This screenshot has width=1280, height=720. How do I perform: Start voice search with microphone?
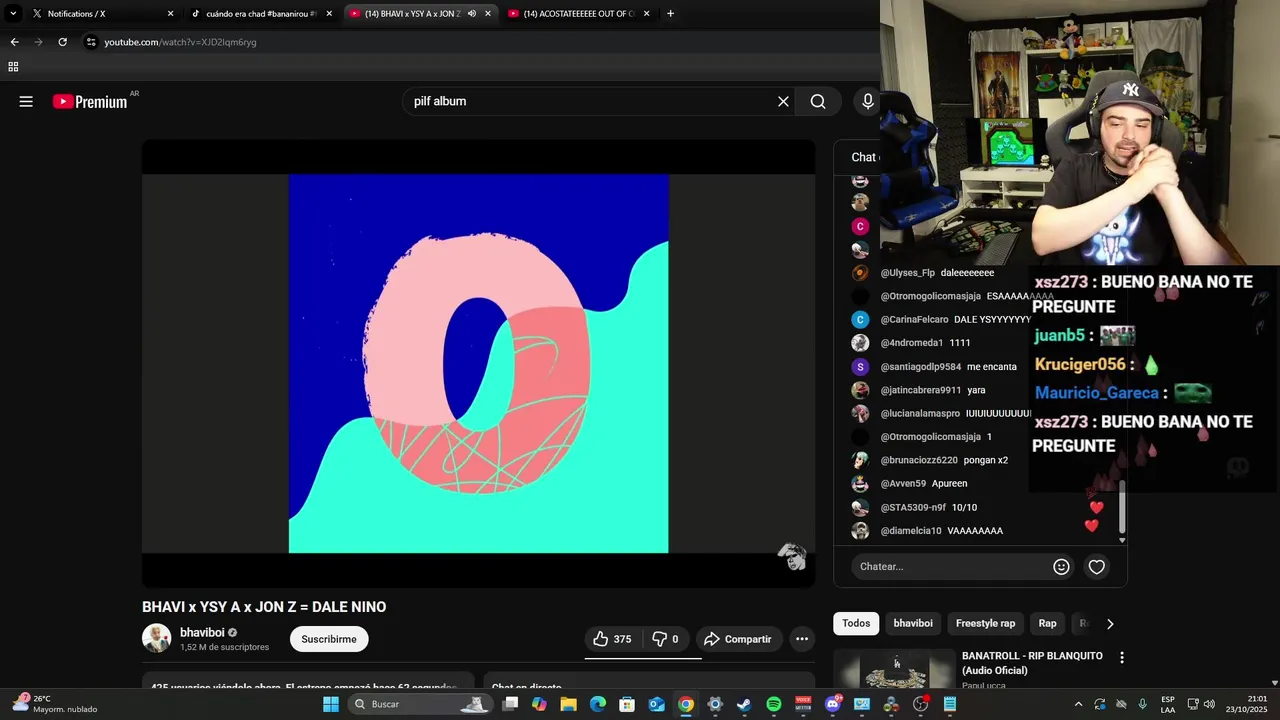pos(868,101)
